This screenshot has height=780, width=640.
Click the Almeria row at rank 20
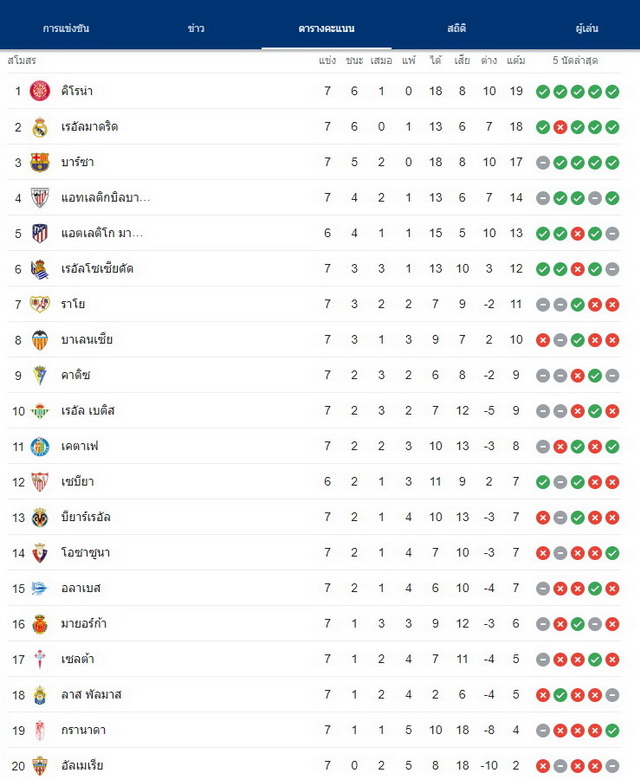coord(314,765)
